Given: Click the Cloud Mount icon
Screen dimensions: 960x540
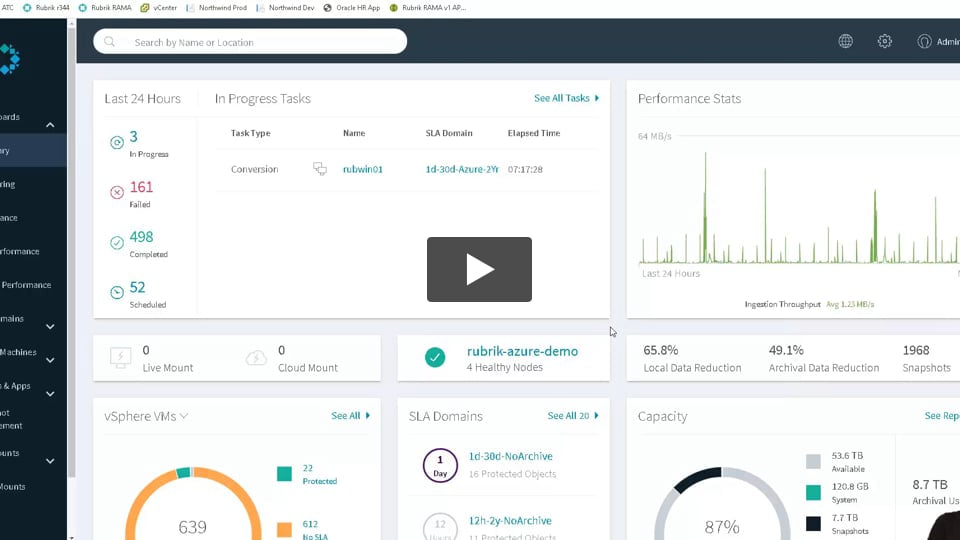Looking at the screenshot, I should pos(256,358).
